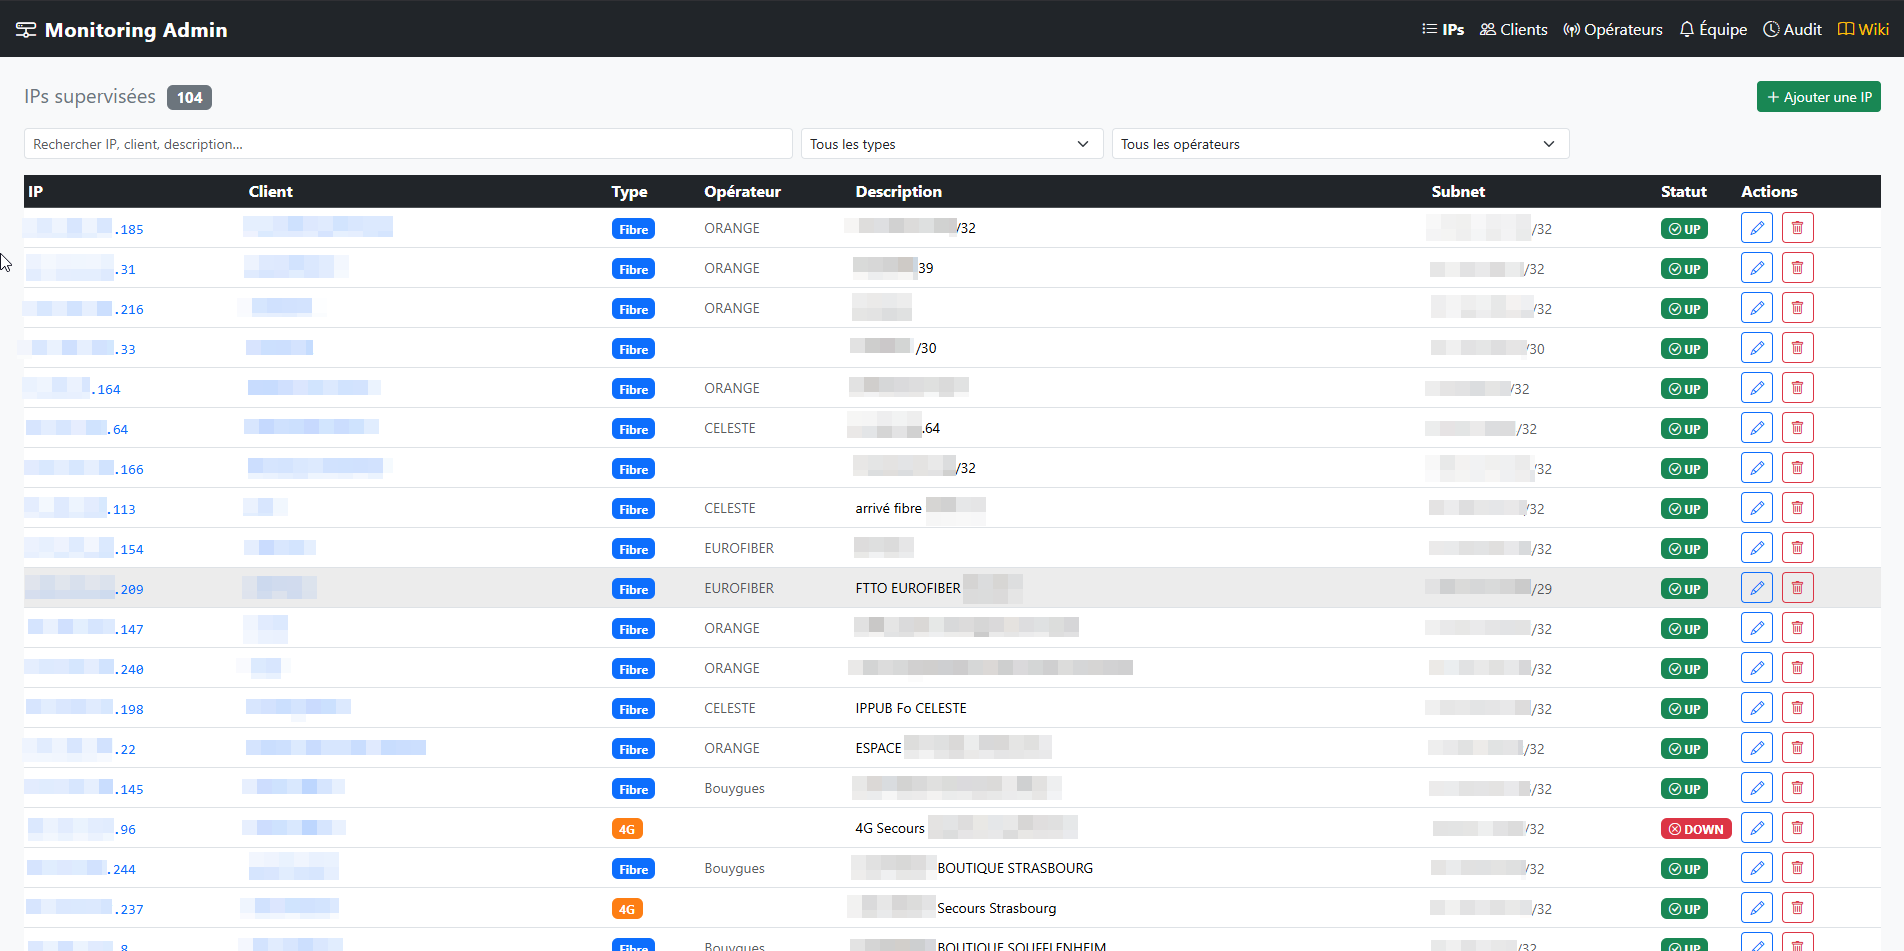1904x951 pixels.
Task: Delete the FTTO EUROFIBER row
Action: (1797, 588)
